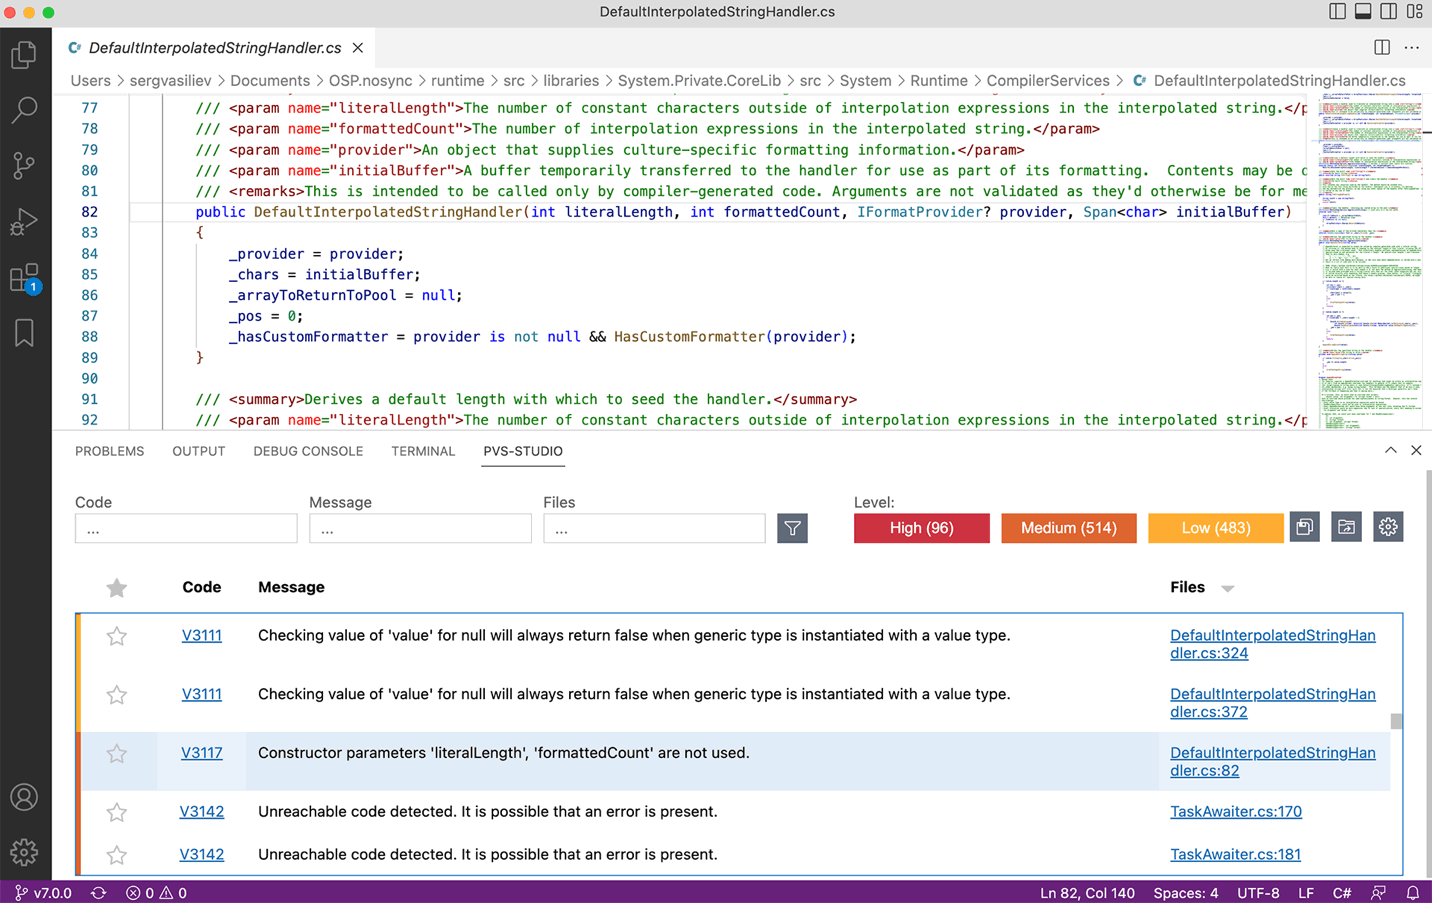Focus the Message filter input field
Screen dimensions: 1432x903
(x=420, y=528)
